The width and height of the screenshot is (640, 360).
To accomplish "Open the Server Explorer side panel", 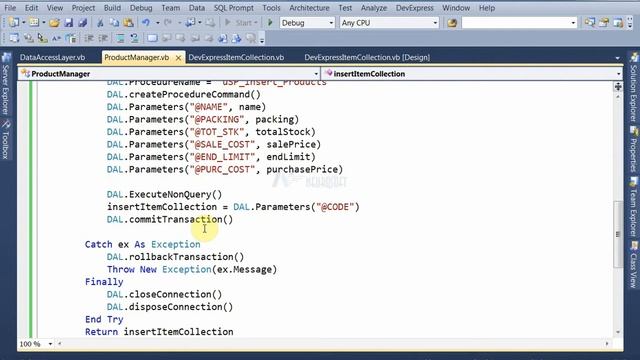I will (x=6, y=84).
